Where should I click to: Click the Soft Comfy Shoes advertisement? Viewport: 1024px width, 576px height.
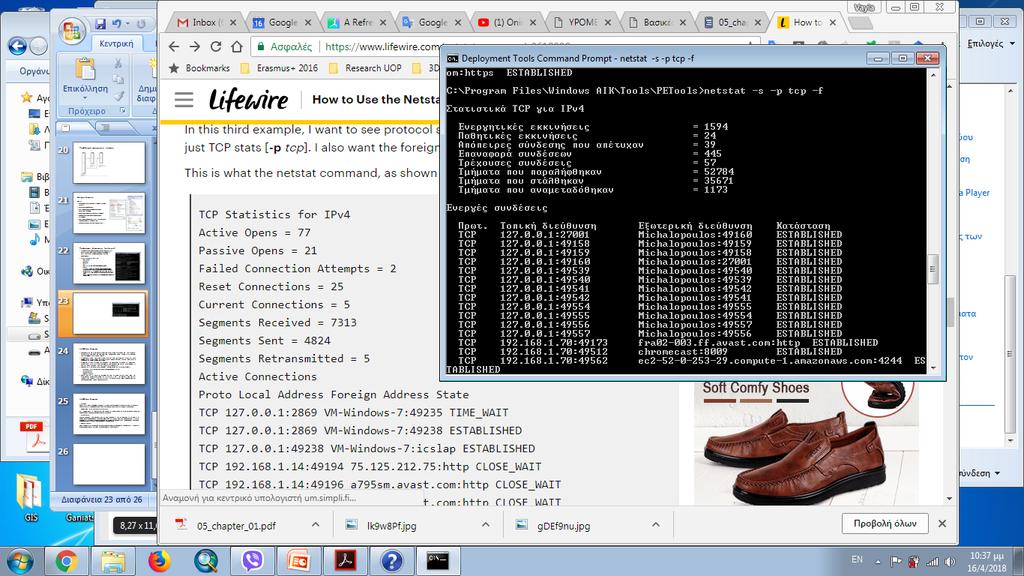pyautogui.click(x=807, y=441)
